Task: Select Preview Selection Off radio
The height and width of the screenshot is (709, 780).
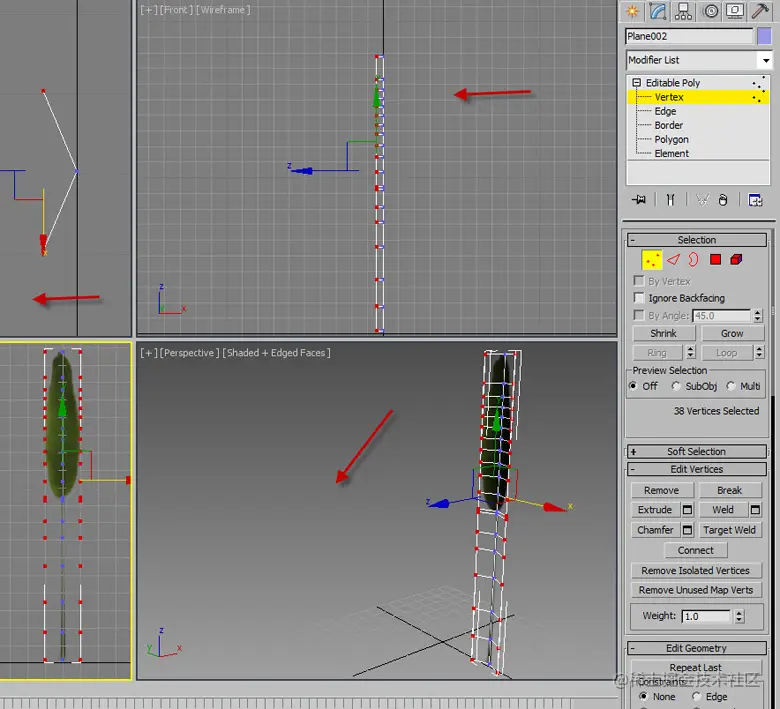Action: pyautogui.click(x=633, y=386)
